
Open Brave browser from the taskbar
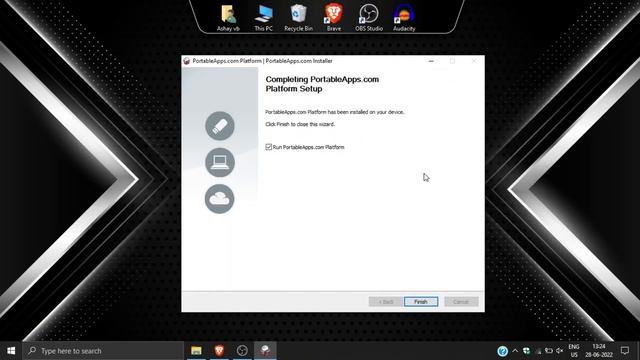coord(219,351)
